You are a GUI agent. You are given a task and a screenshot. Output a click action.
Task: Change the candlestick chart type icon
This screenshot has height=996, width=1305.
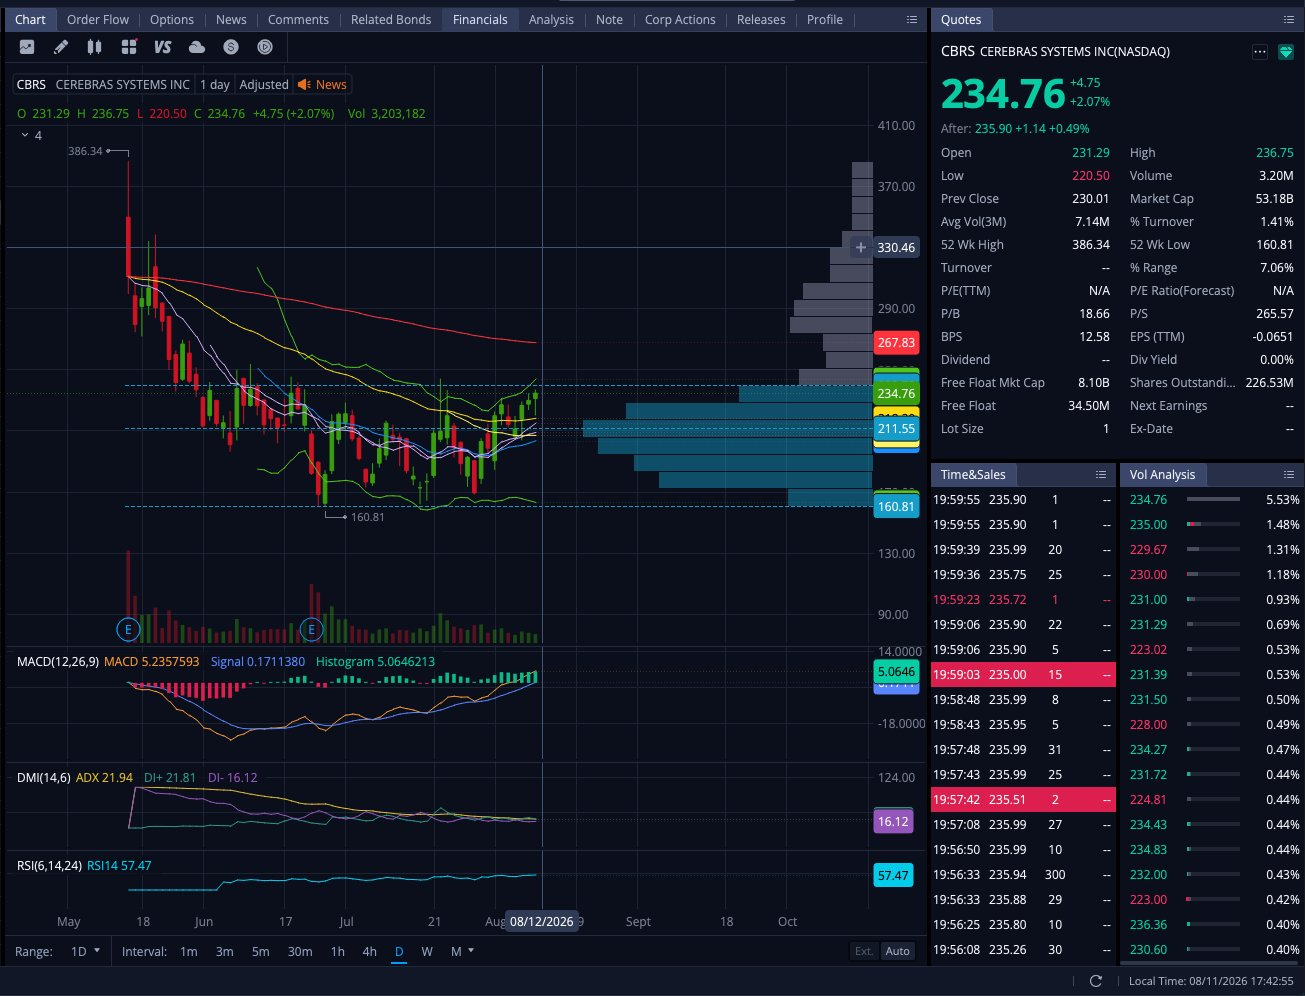click(x=95, y=47)
